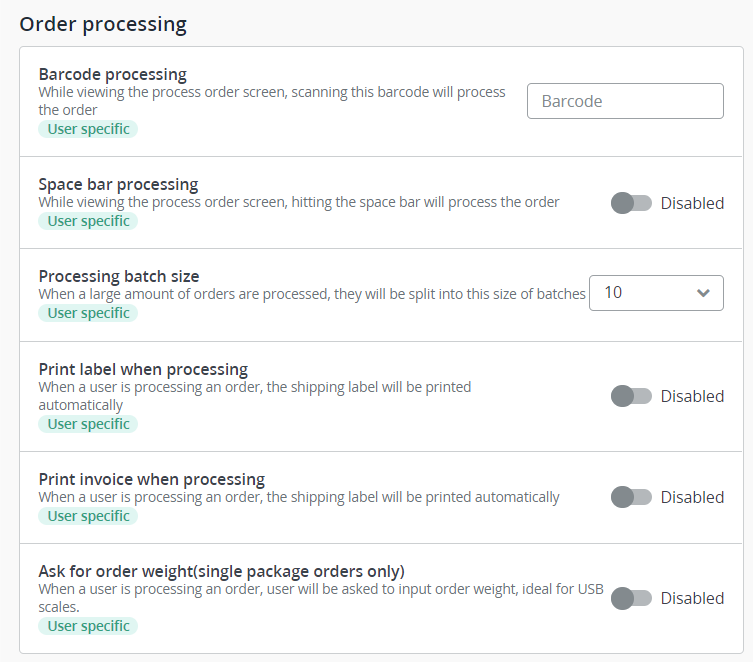Click the Processing batch size label
Screen dimensions: 753x662
click(118, 276)
